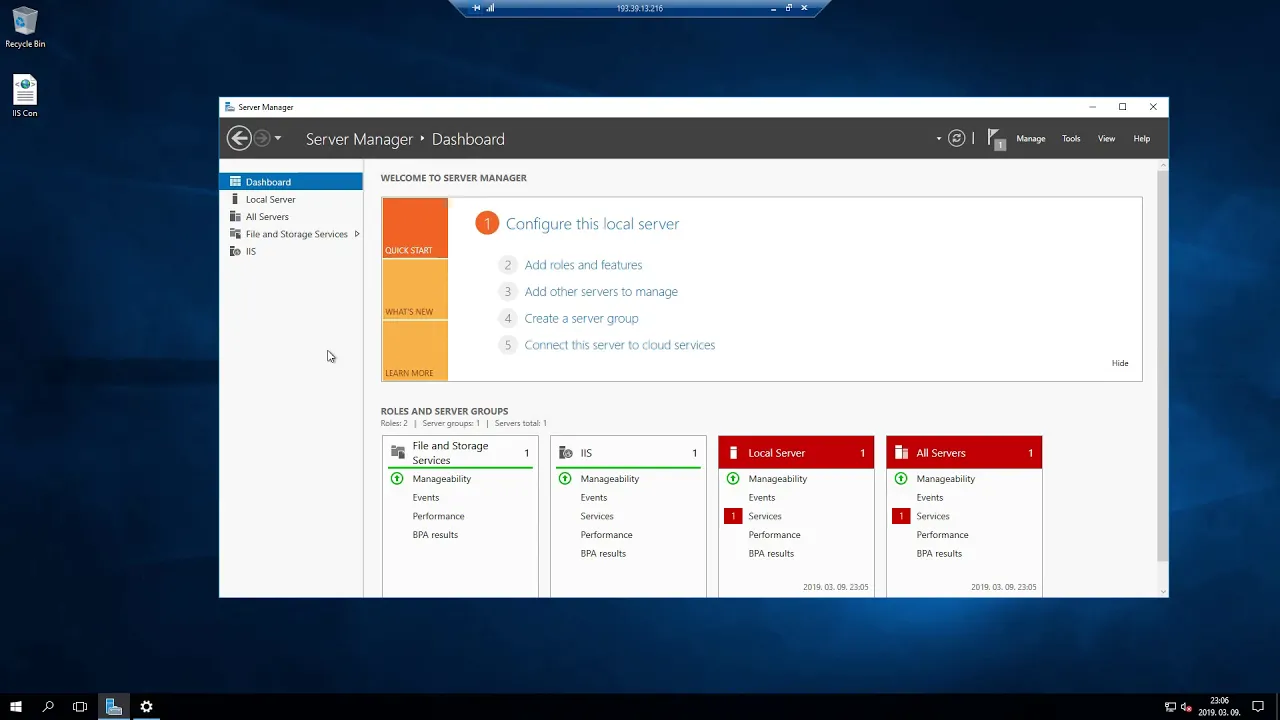
Task: Click the What's New tile
Action: tap(415, 289)
